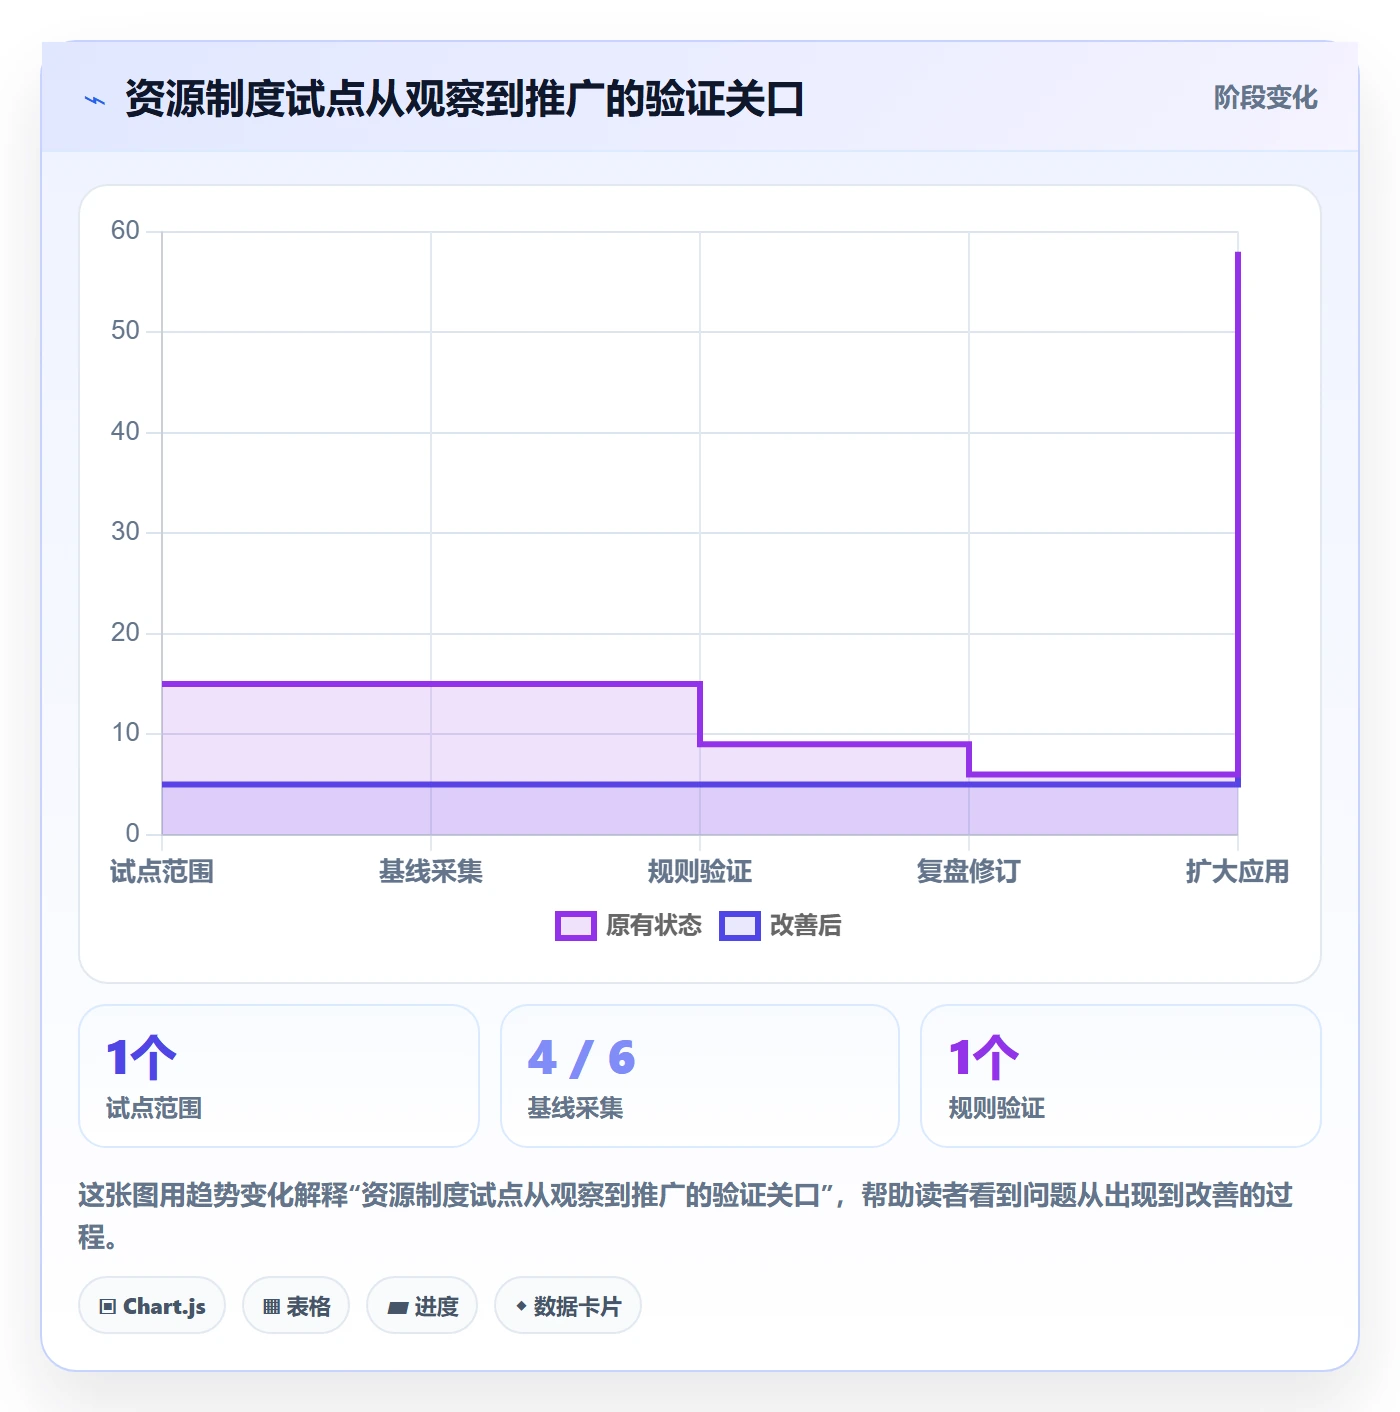Screen dimensions: 1400x1412
Task: Click the 60 y-axis tick value
Action: point(125,231)
